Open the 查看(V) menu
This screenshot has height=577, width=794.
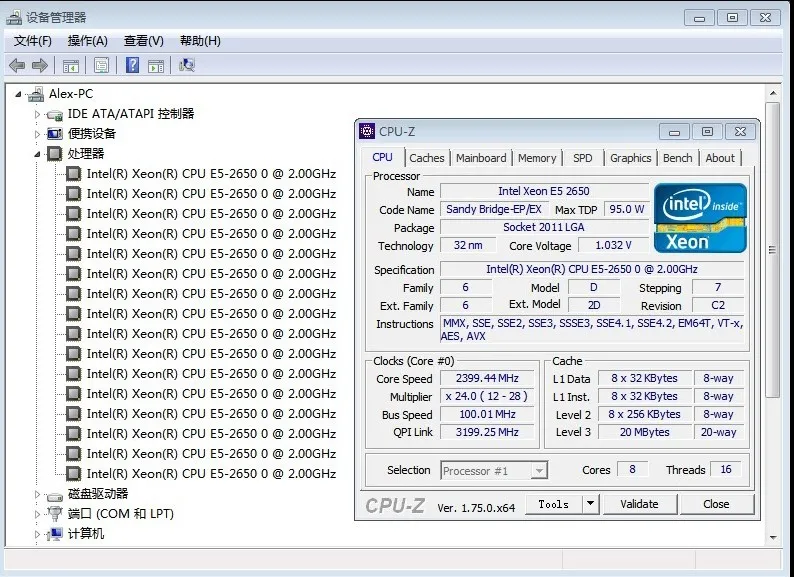pos(144,41)
